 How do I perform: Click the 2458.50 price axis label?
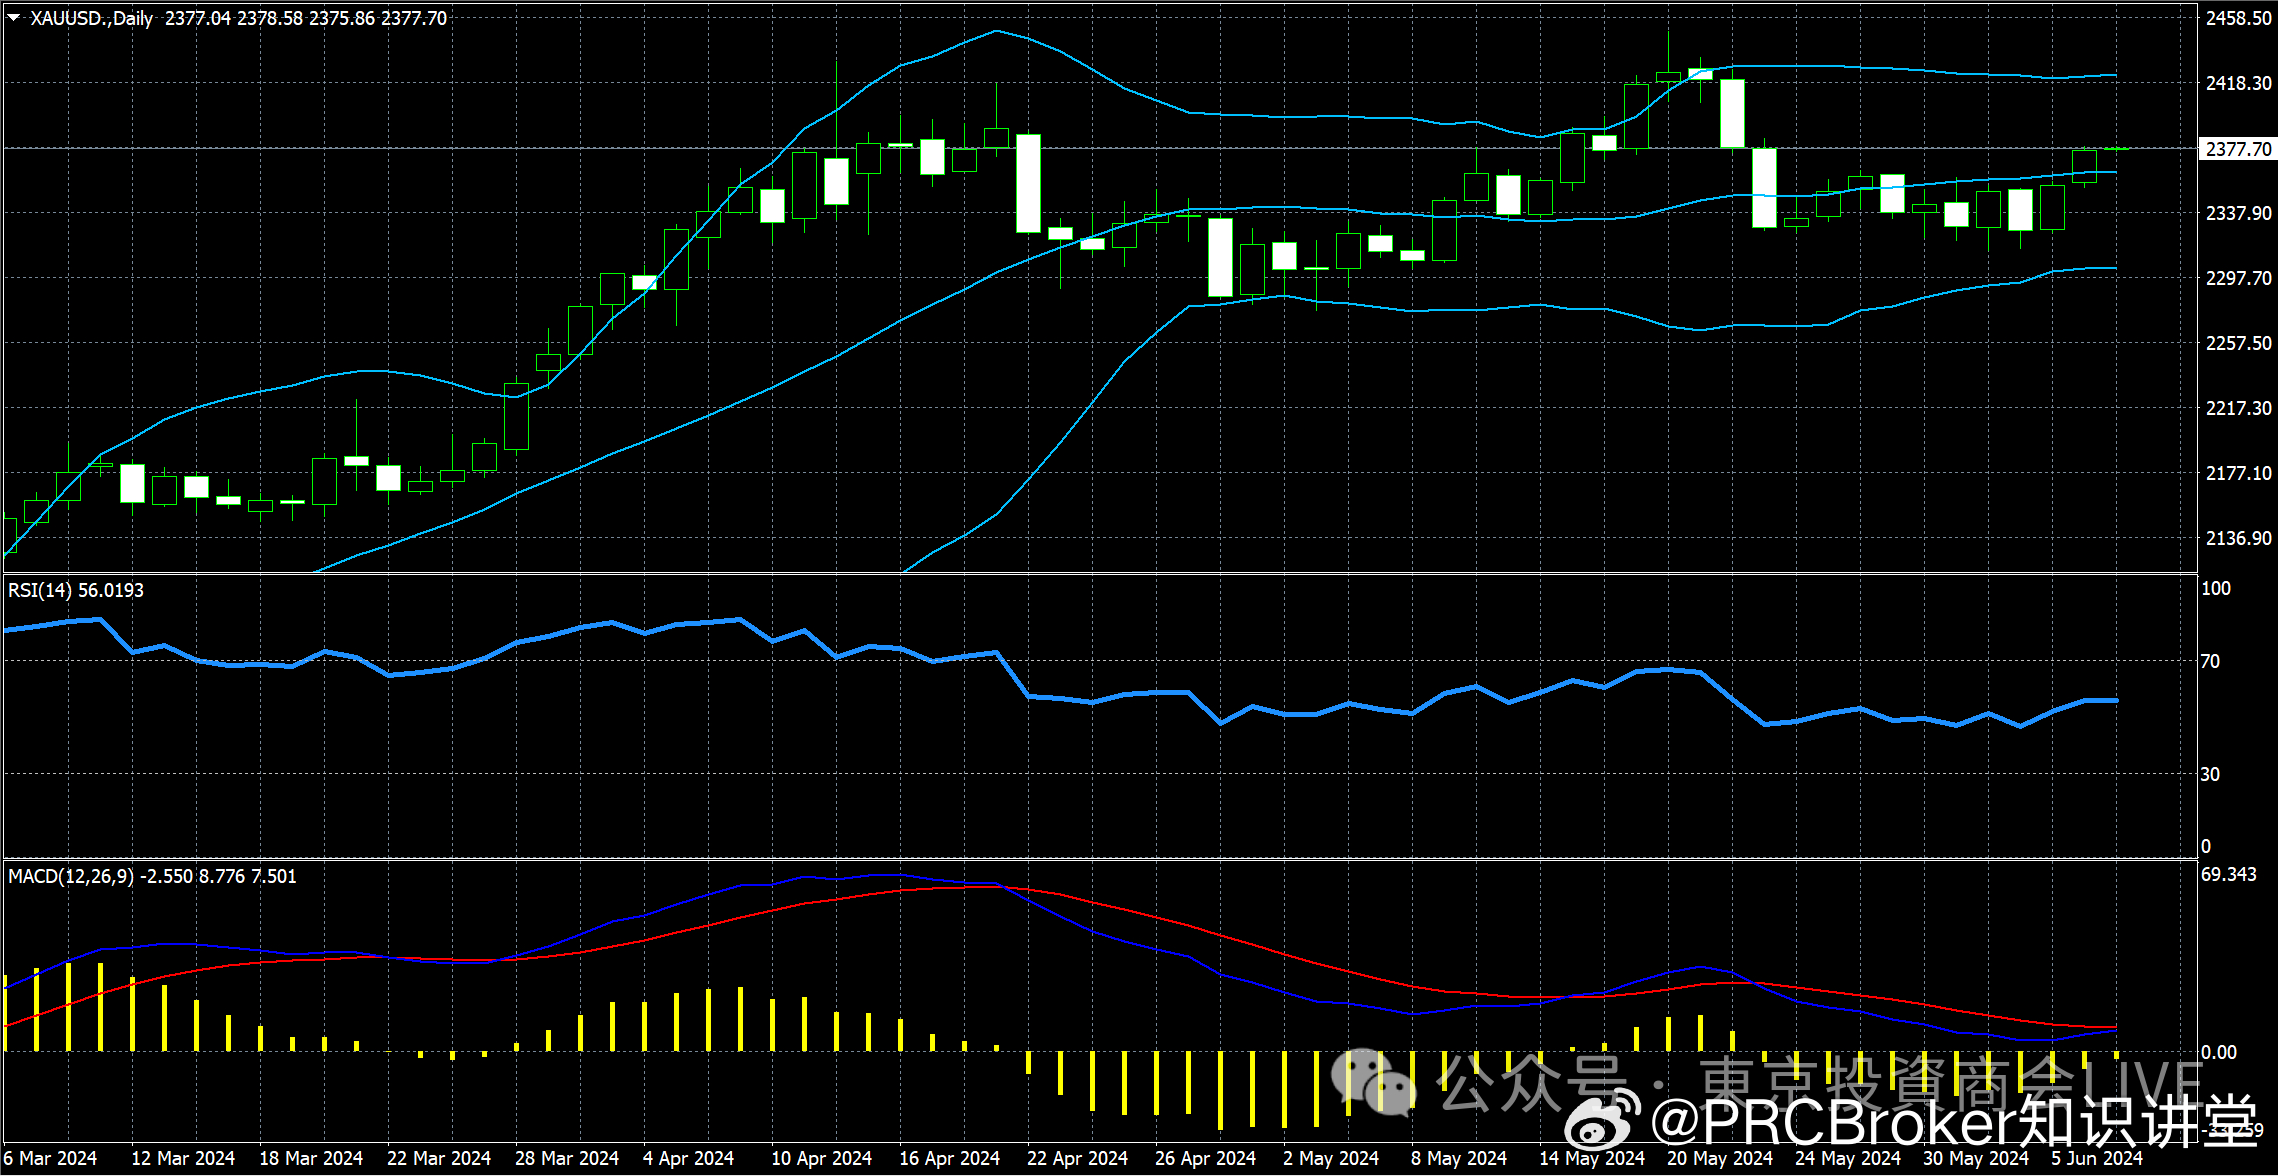2239,18
